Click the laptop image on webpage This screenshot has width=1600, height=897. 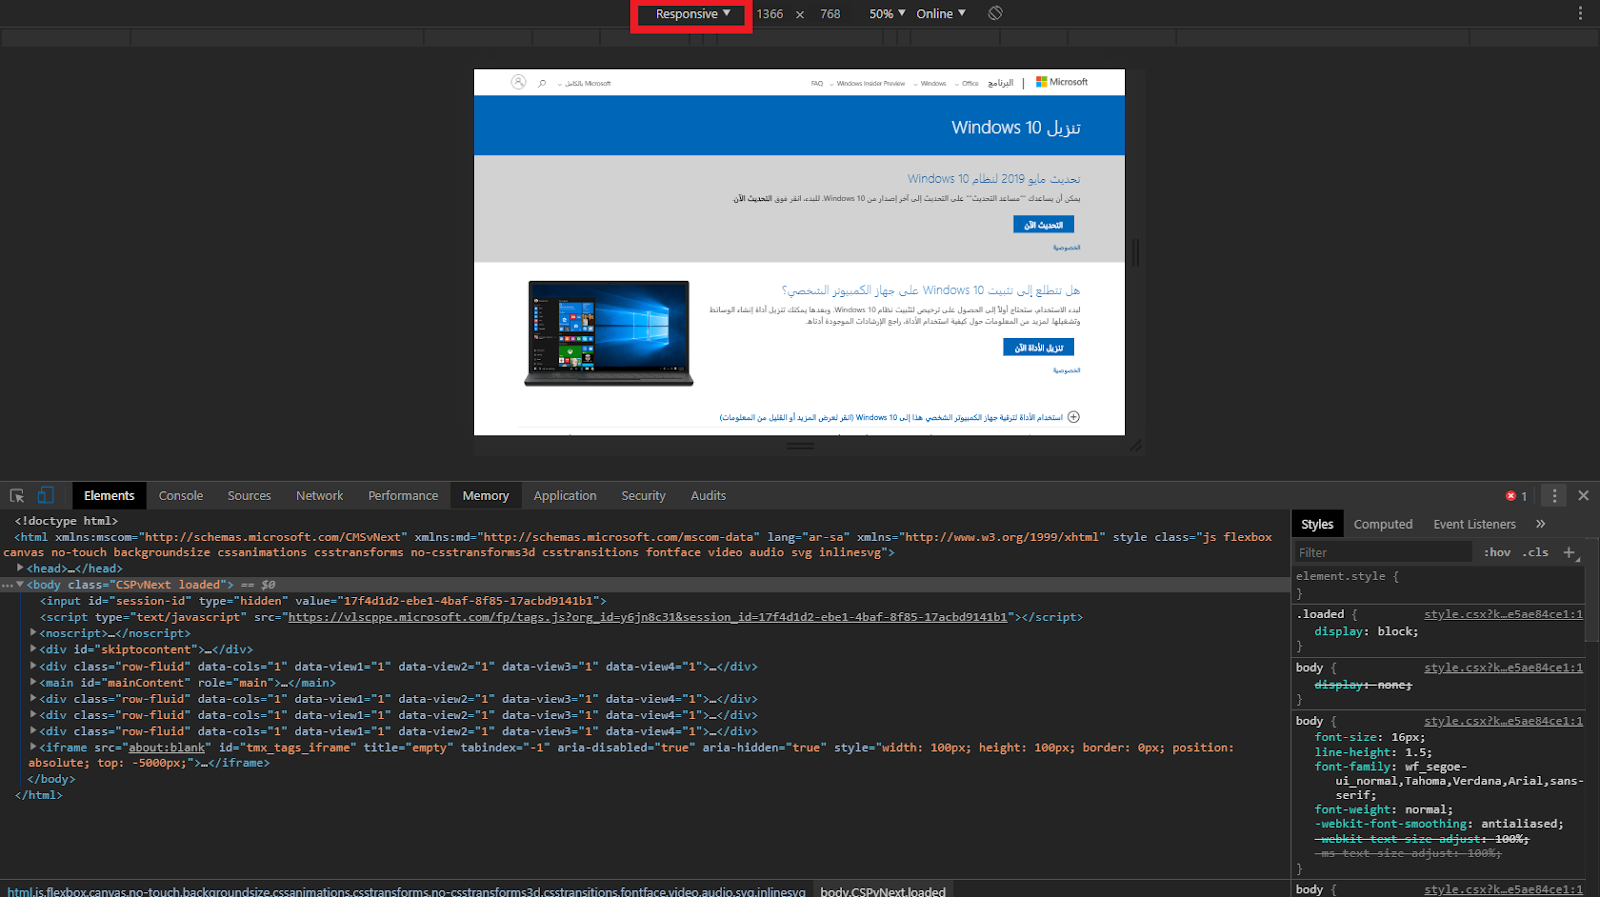pos(609,333)
